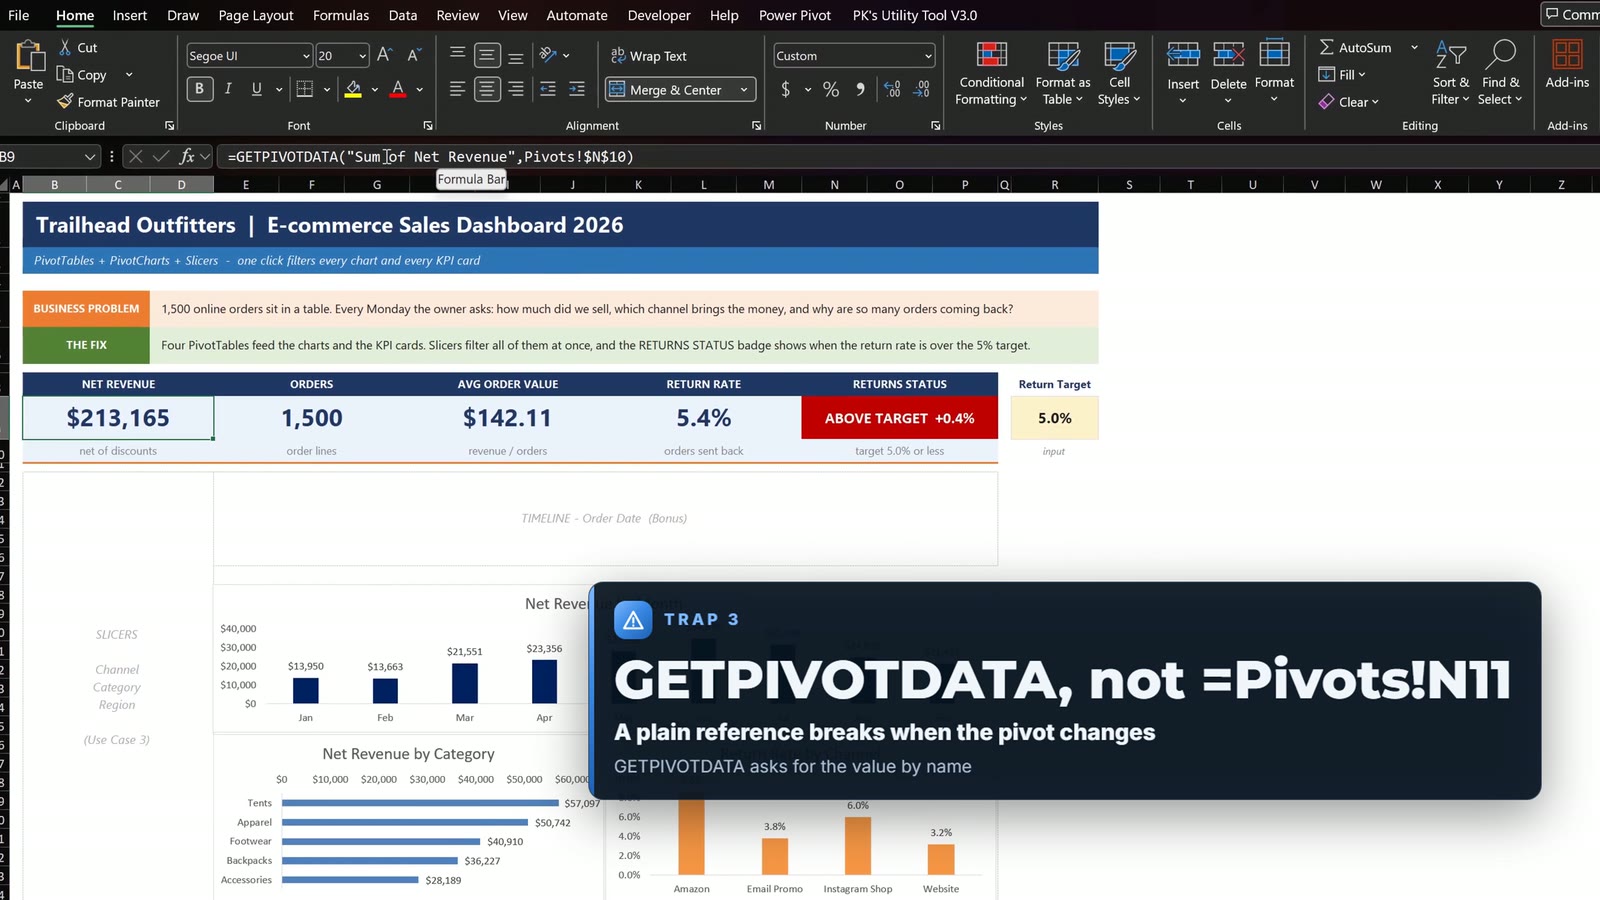
Task: Click inside the formula bar text
Action: pyautogui.click(x=431, y=156)
